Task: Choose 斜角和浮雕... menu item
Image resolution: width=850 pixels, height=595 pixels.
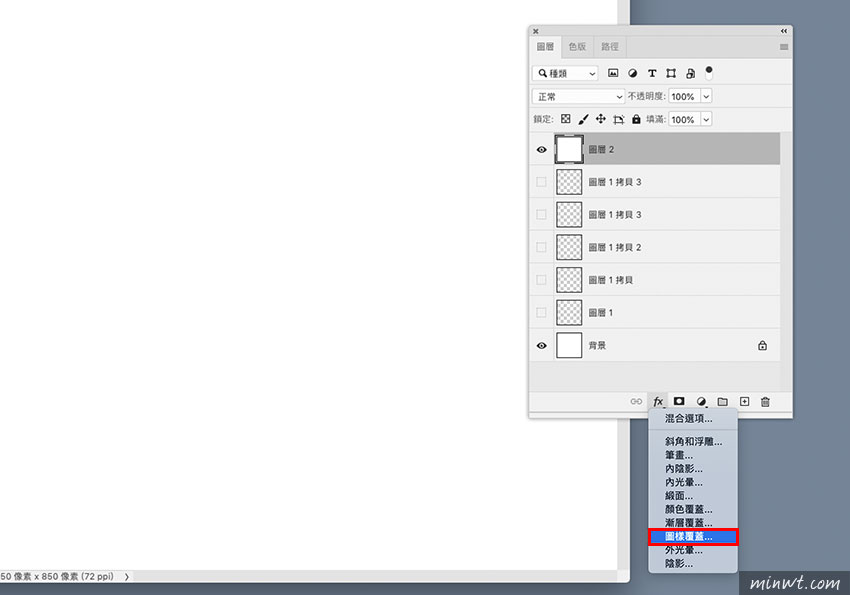Action: pyautogui.click(x=693, y=442)
